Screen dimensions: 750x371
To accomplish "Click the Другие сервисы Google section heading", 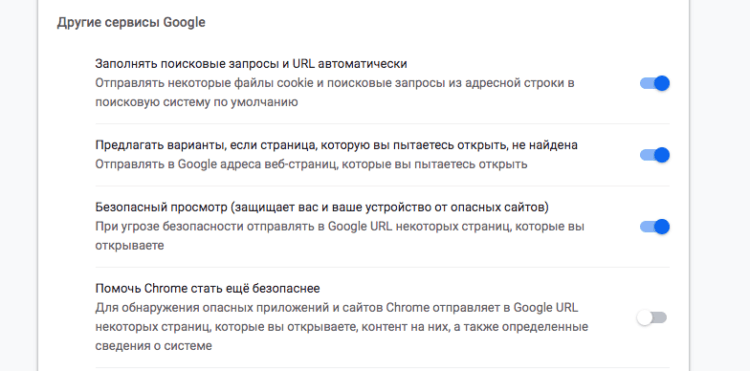I will tap(131, 22).
